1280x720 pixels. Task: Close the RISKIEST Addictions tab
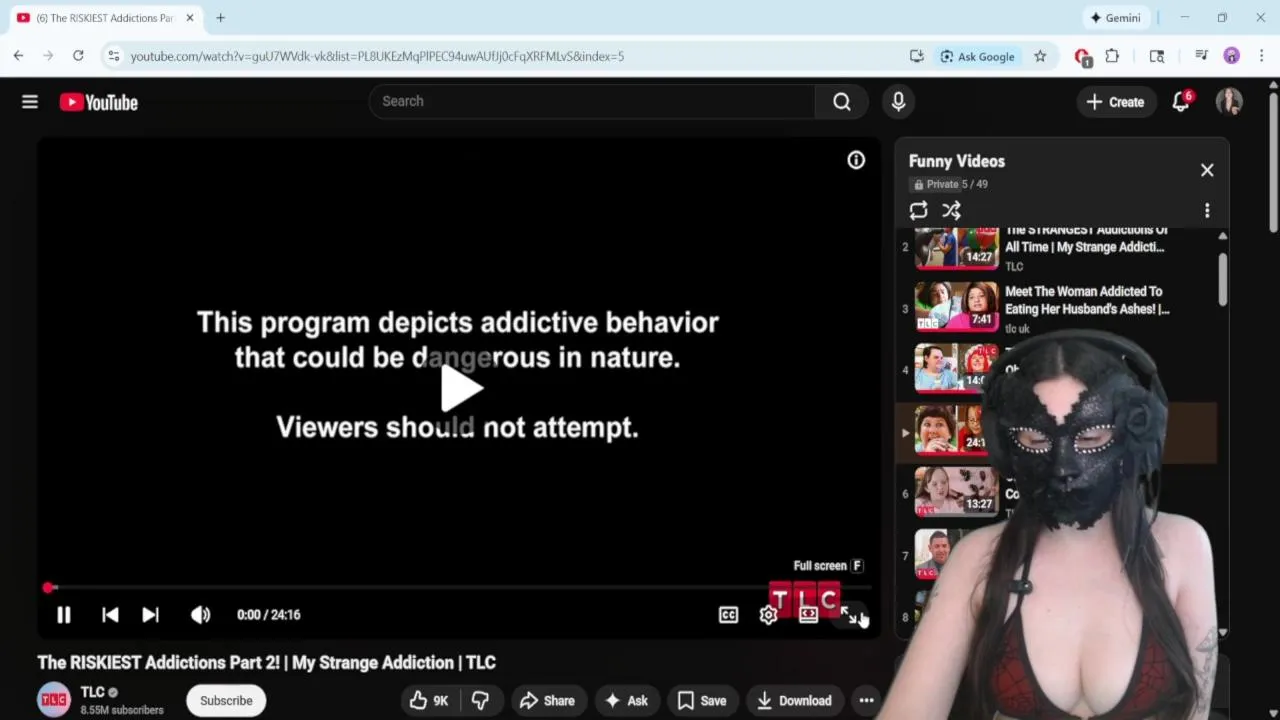point(190,18)
